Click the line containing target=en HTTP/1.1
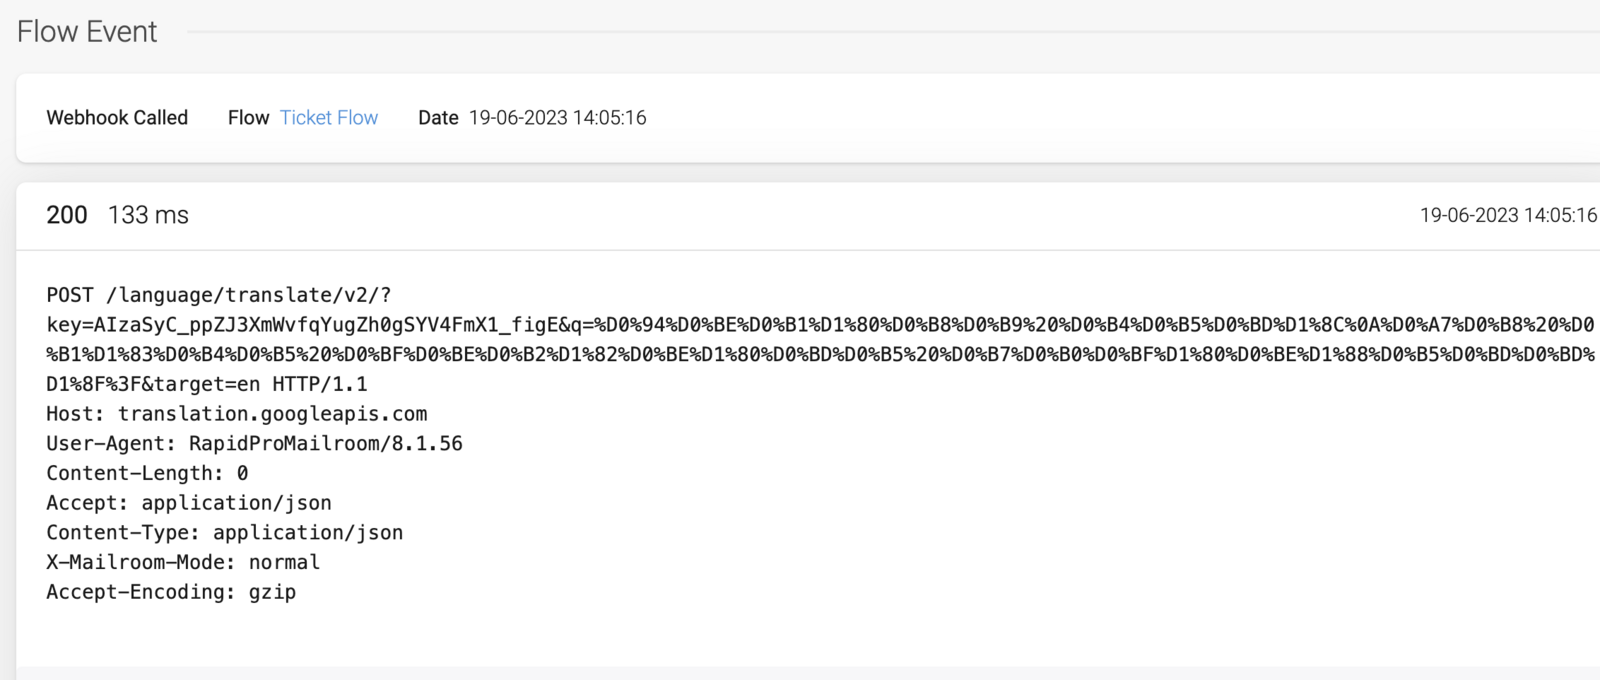This screenshot has height=680, width=1600. (x=207, y=384)
